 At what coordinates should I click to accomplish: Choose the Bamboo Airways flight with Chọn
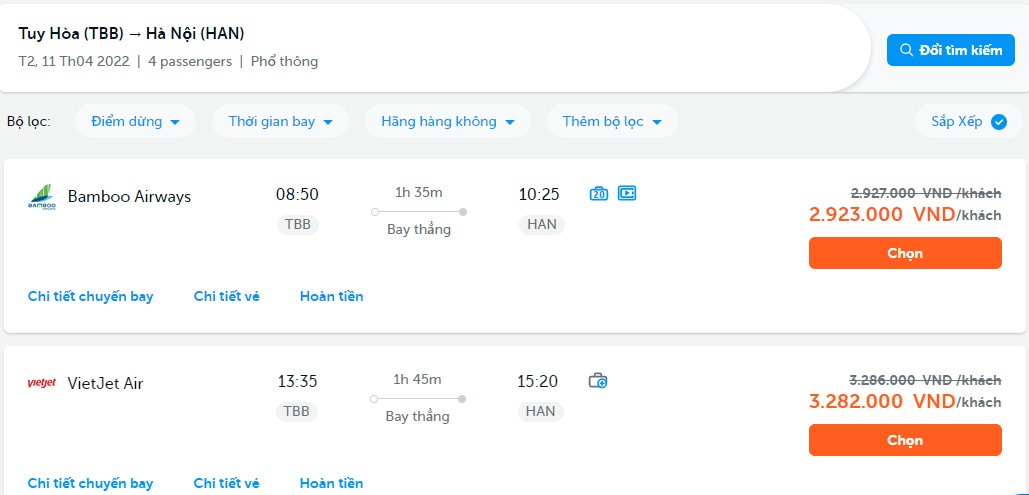pyautogui.click(x=904, y=253)
